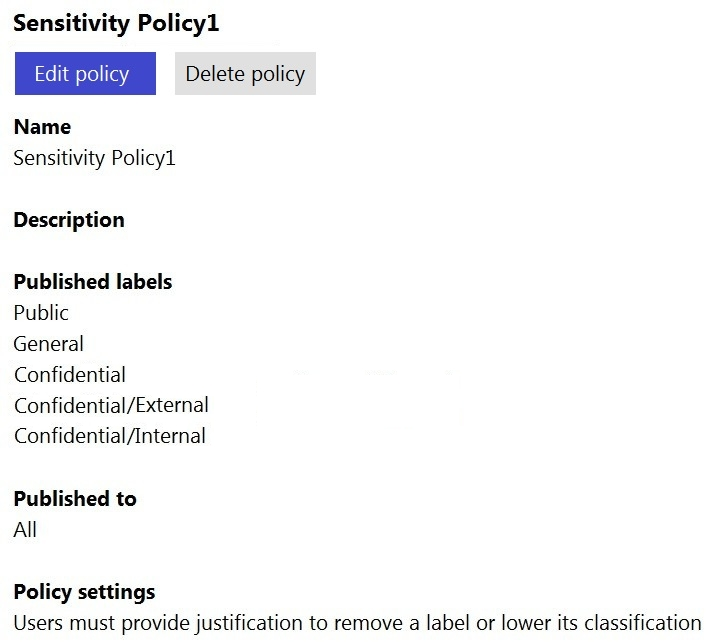712x642 pixels.
Task: Click the Published to heading
Action: (75, 498)
